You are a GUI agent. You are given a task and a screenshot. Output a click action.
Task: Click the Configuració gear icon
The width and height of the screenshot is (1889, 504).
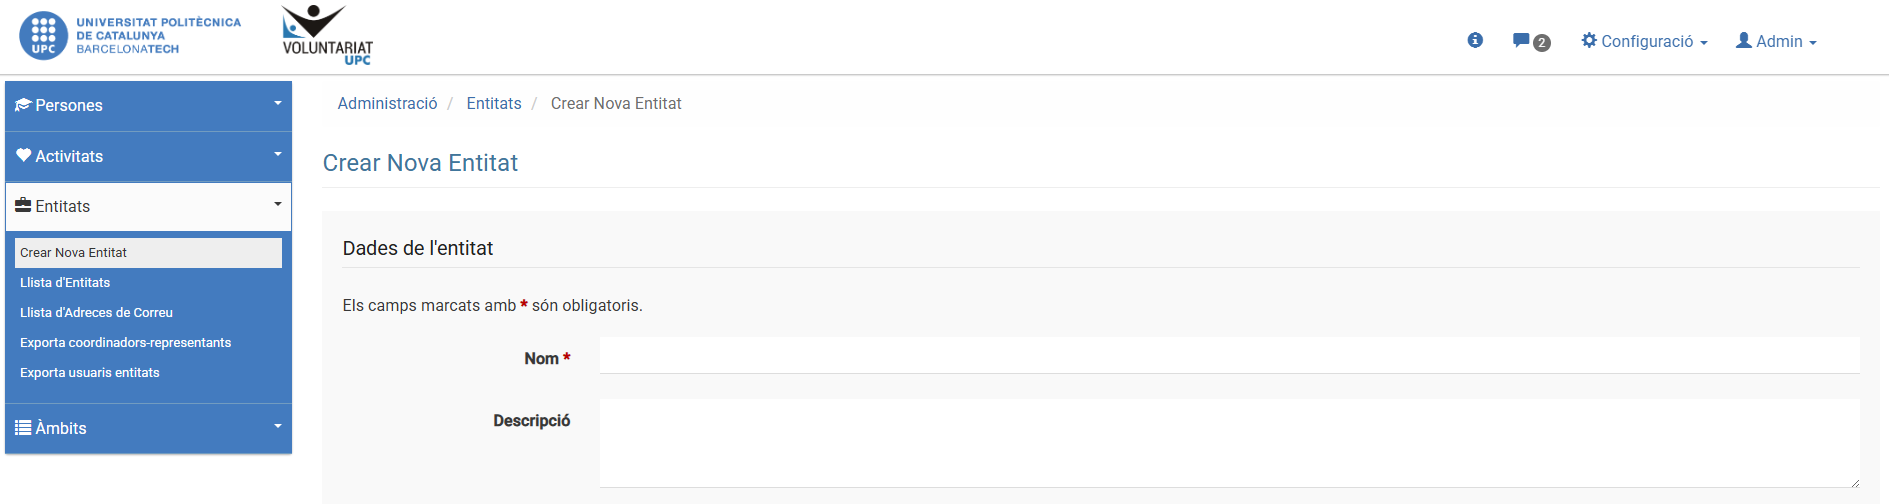click(1589, 40)
